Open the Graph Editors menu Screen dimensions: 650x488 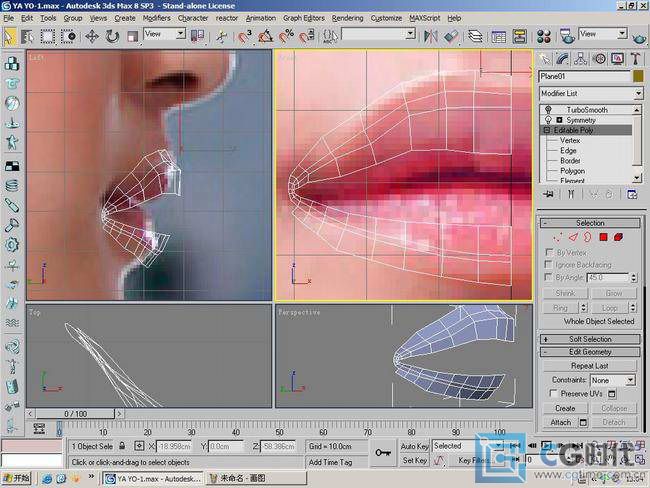pyautogui.click(x=304, y=18)
